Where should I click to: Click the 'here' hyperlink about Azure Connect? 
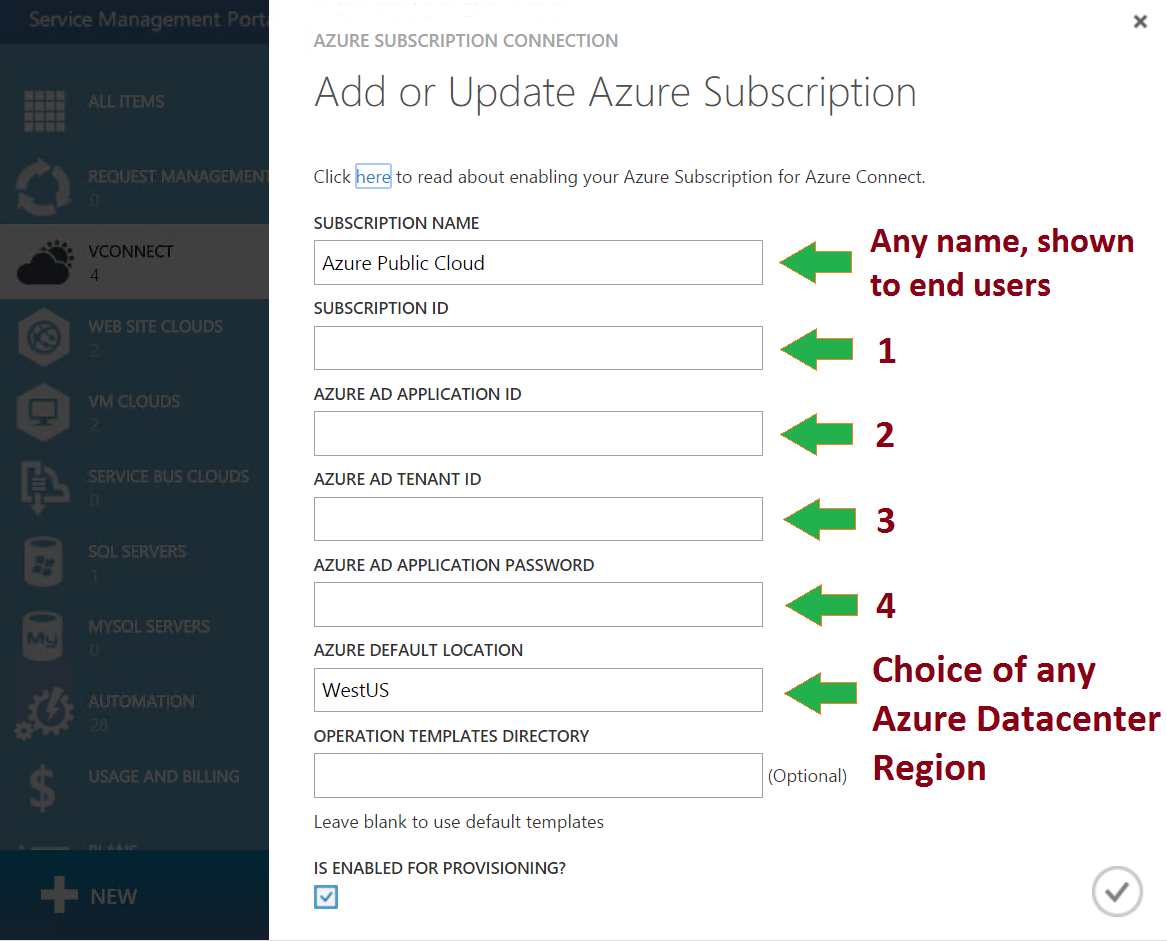[373, 176]
